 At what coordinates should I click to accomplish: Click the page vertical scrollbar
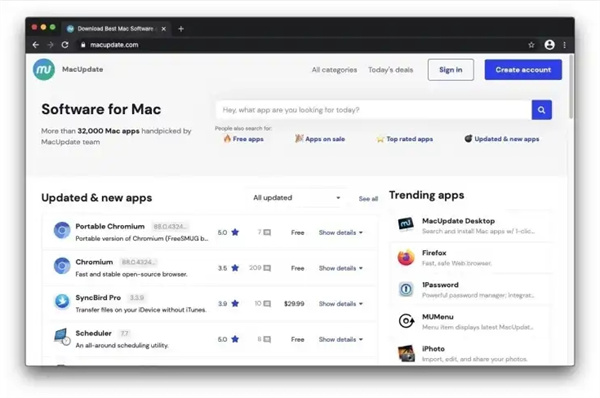pyautogui.click(x=571, y=86)
